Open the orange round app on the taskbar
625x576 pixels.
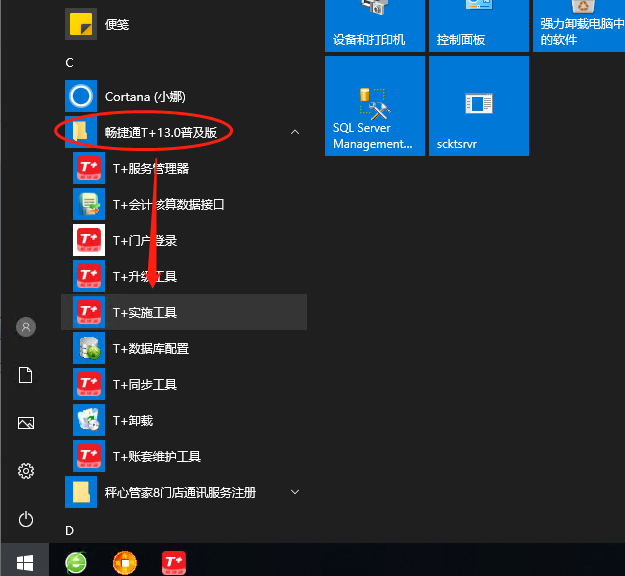coord(125,563)
